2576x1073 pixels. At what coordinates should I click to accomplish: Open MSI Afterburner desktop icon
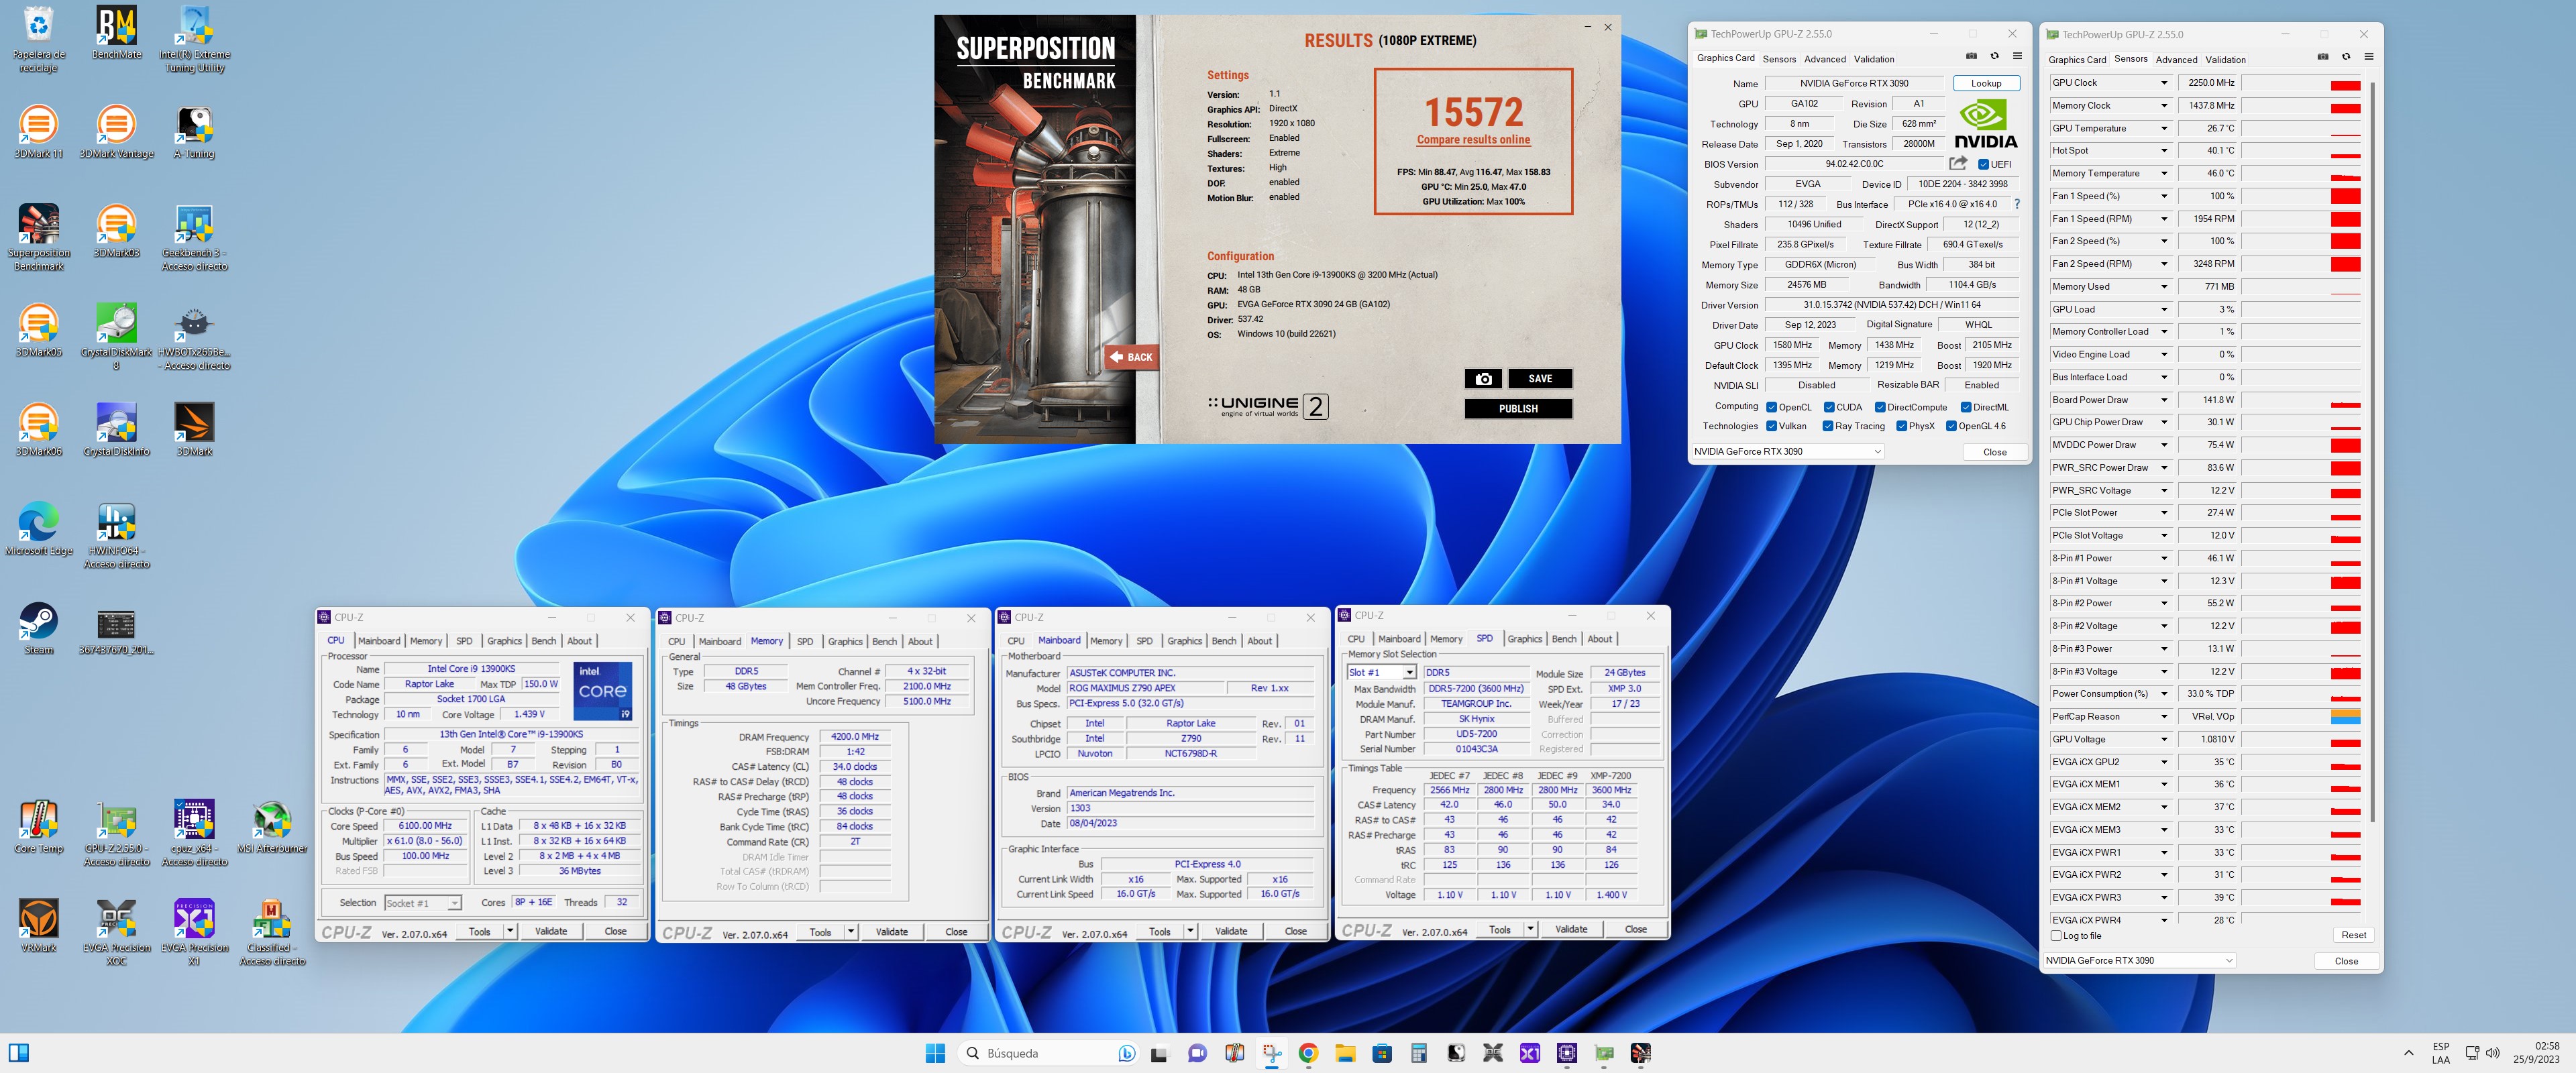pyautogui.click(x=272, y=827)
